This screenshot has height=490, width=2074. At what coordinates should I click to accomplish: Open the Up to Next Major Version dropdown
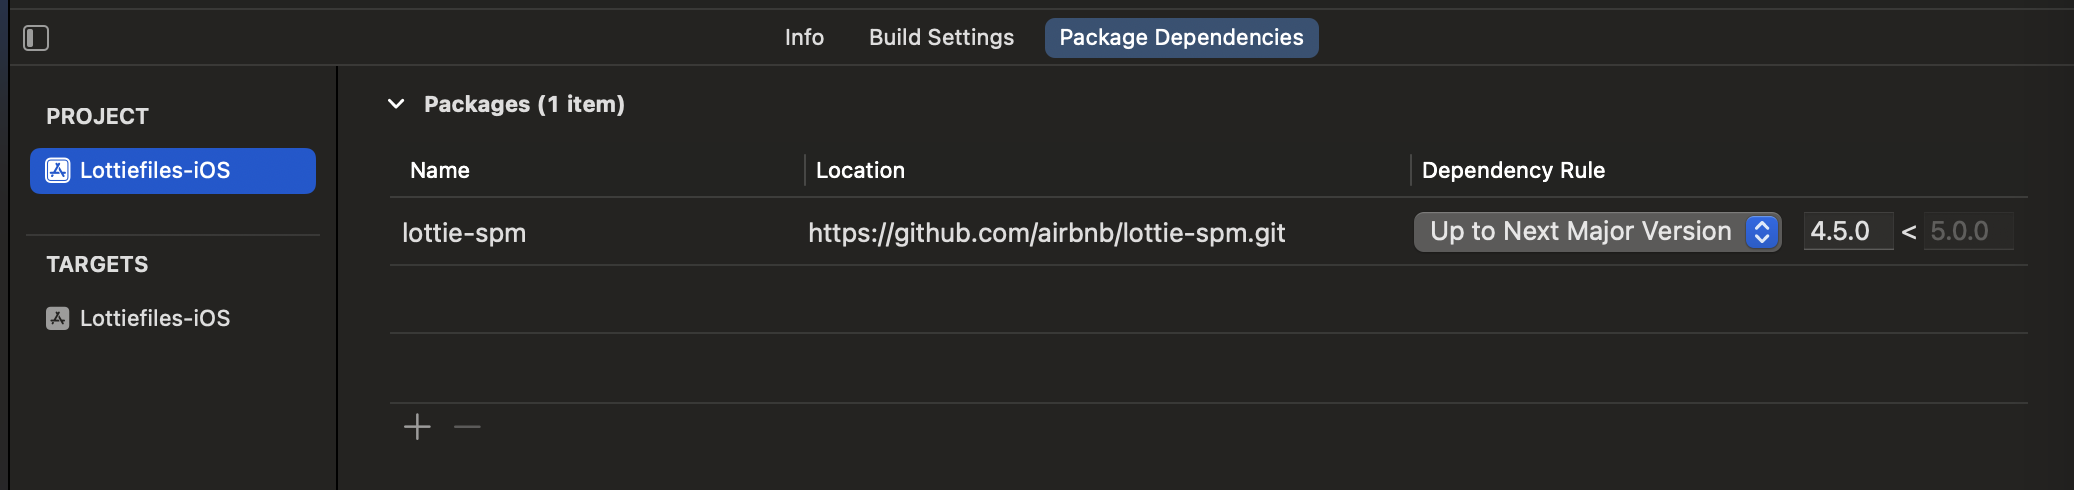1597,232
